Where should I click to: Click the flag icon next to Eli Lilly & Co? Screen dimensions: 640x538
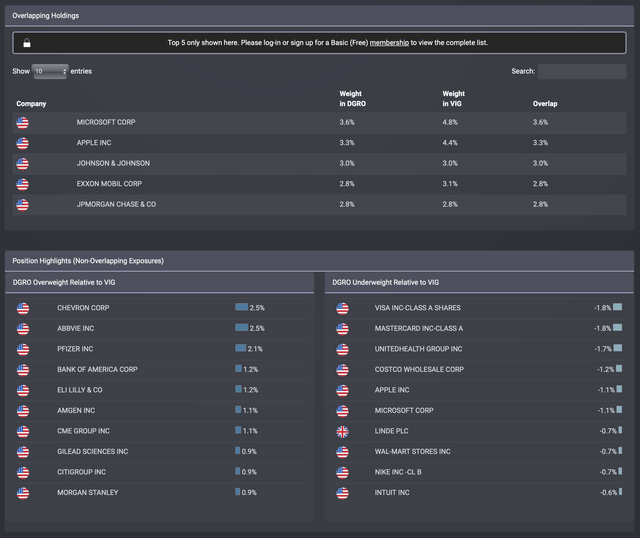23,390
